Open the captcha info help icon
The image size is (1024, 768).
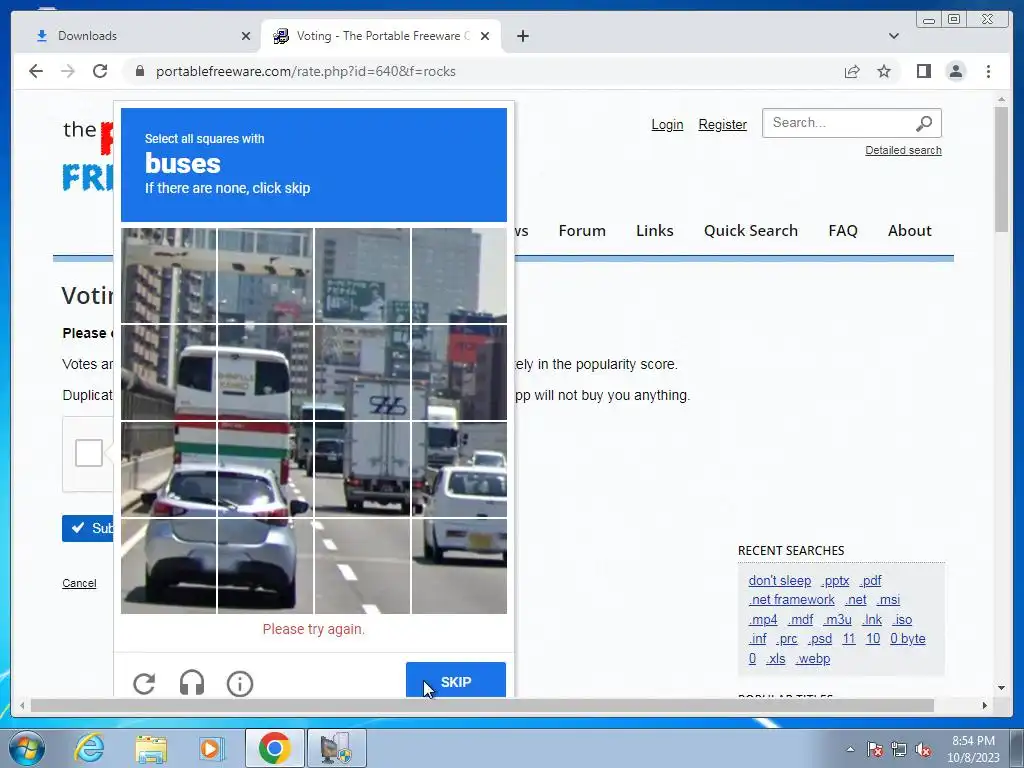tap(240, 684)
